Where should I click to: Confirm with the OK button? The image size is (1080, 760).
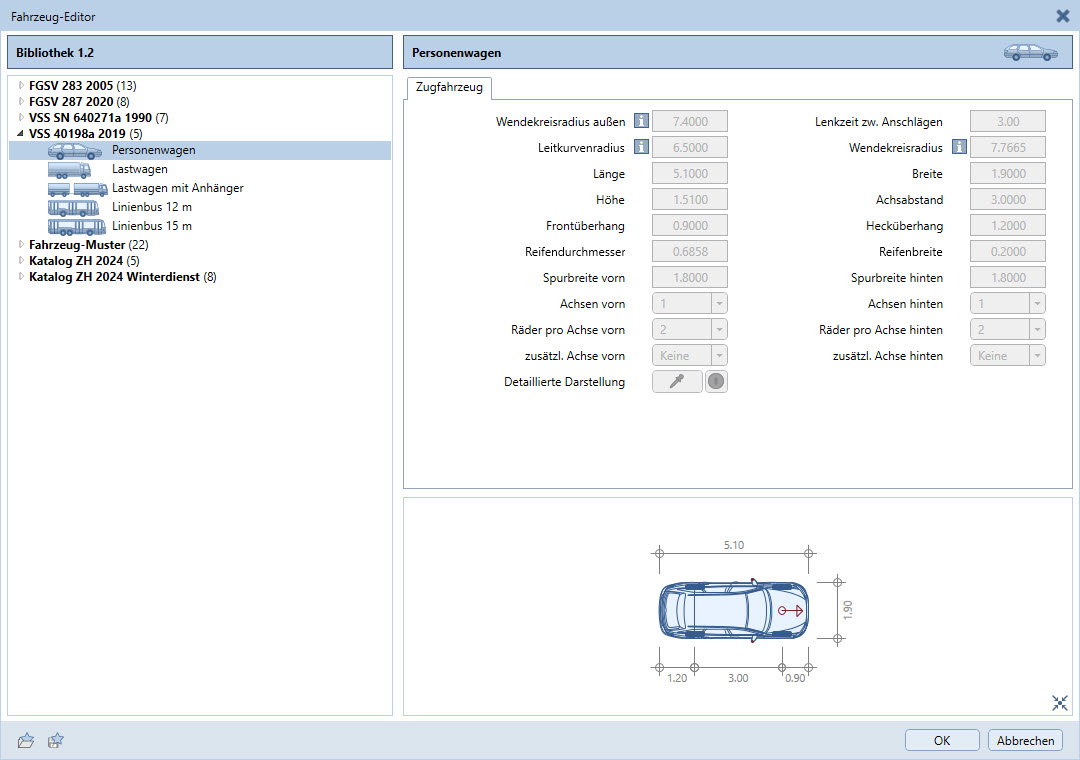[x=942, y=741]
